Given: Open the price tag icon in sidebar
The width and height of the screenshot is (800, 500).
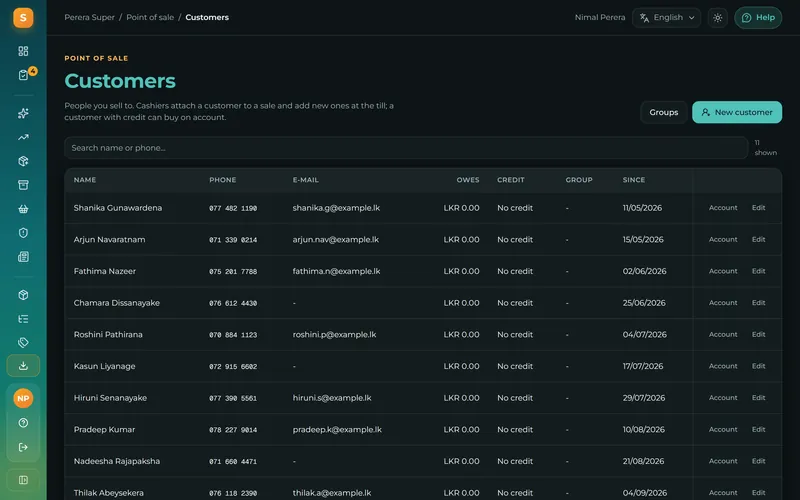Looking at the screenshot, I should 23,342.
